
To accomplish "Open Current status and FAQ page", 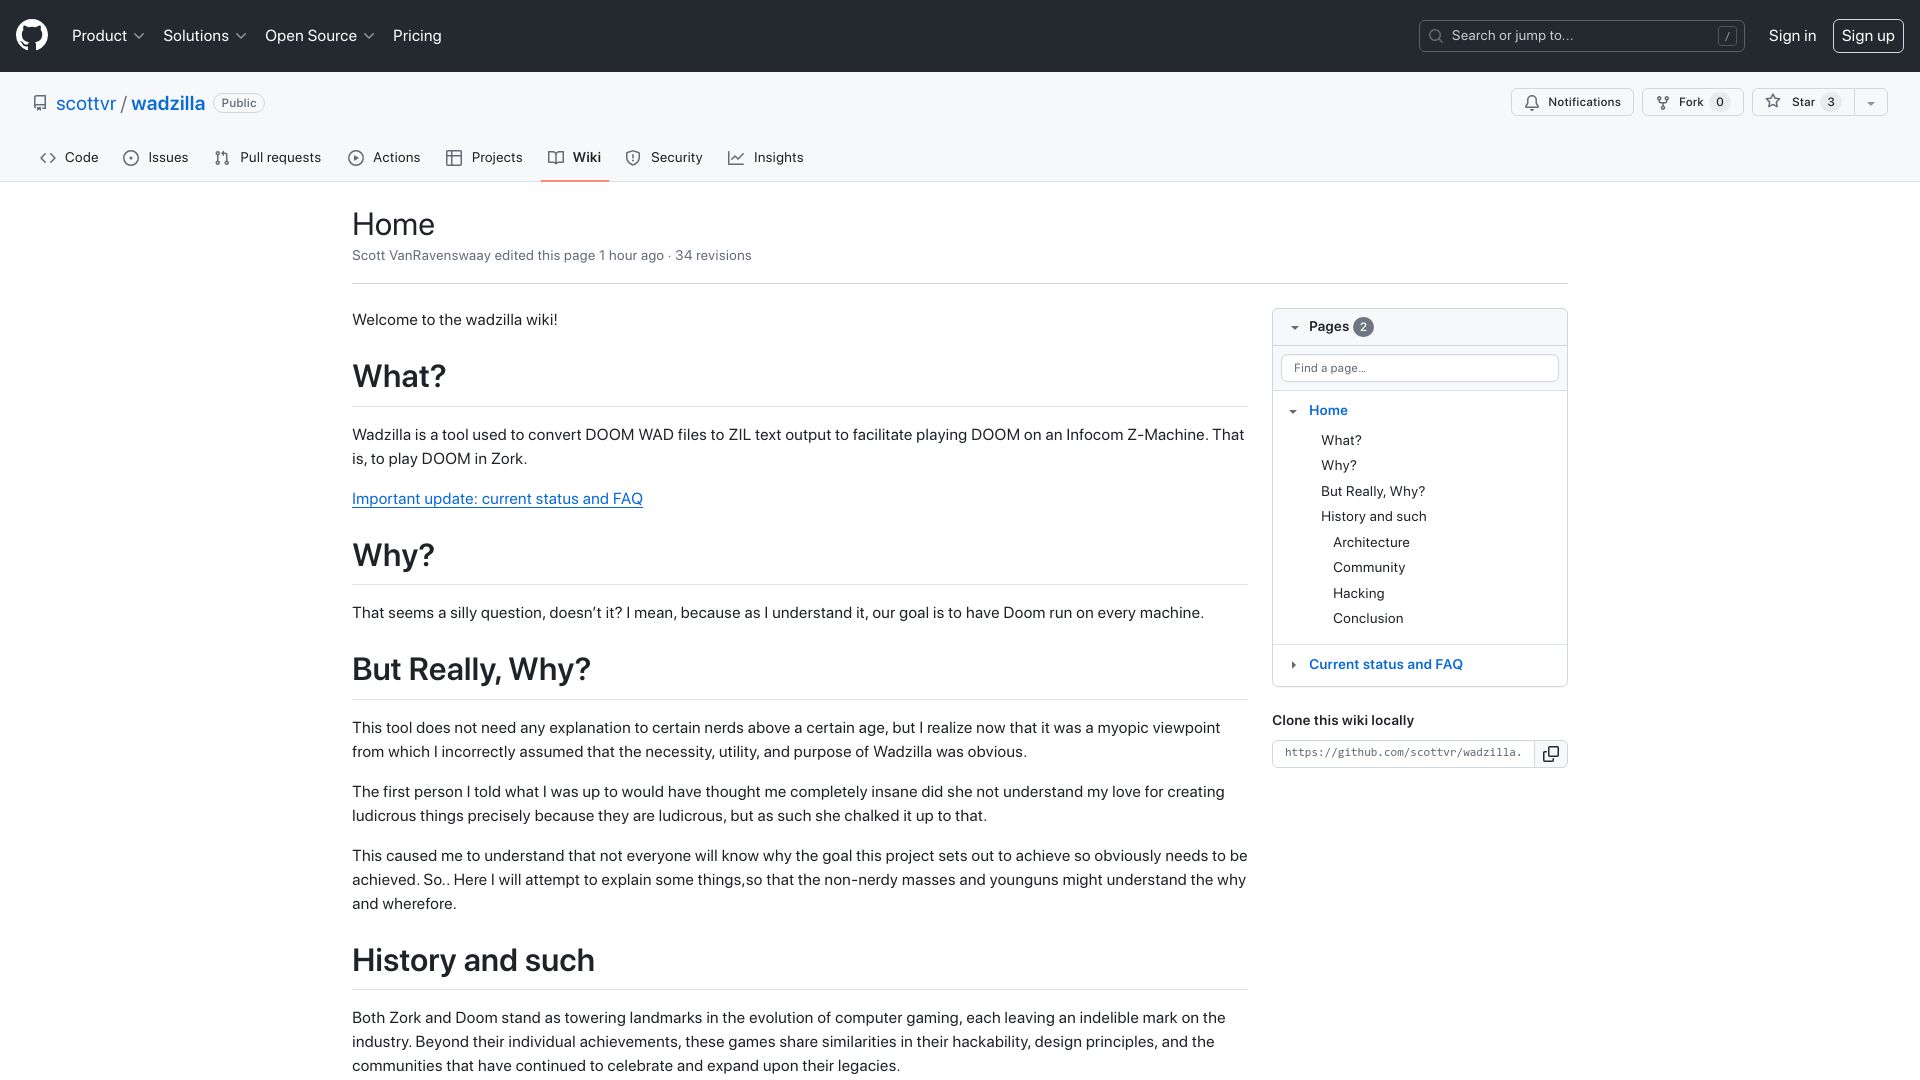I will tap(1386, 665).
